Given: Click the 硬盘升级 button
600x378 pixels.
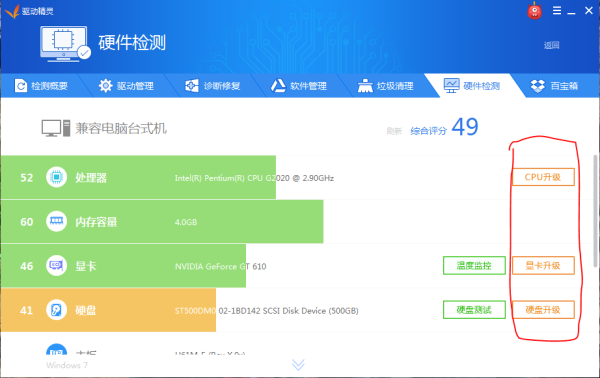Looking at the screenshot, I should click(543, 310).
